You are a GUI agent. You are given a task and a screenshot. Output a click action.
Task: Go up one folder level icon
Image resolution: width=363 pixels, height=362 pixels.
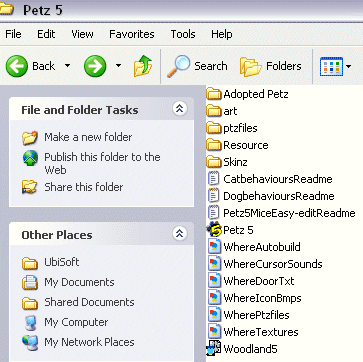point(143,66)
